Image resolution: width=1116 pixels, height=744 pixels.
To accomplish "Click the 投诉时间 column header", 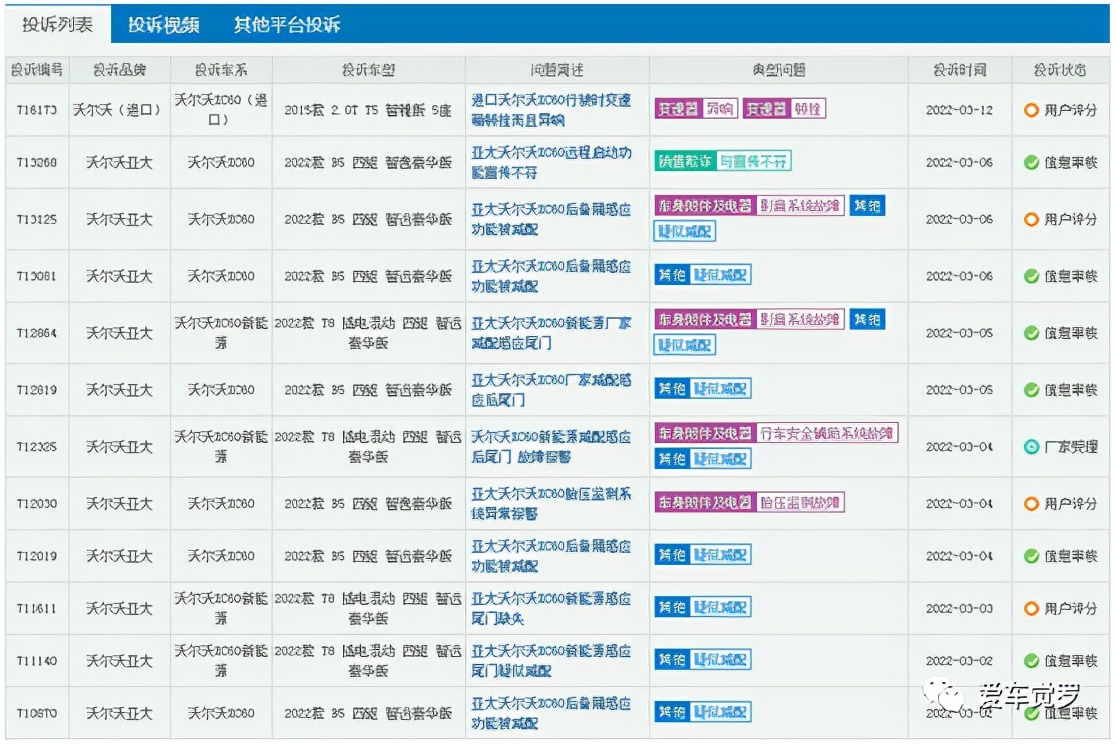I will coord(959,70).
